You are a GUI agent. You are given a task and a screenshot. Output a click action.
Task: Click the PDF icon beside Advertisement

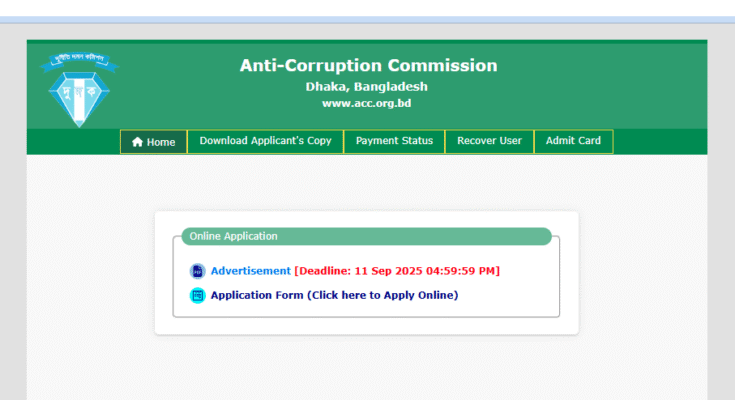(x=197, y=271)
